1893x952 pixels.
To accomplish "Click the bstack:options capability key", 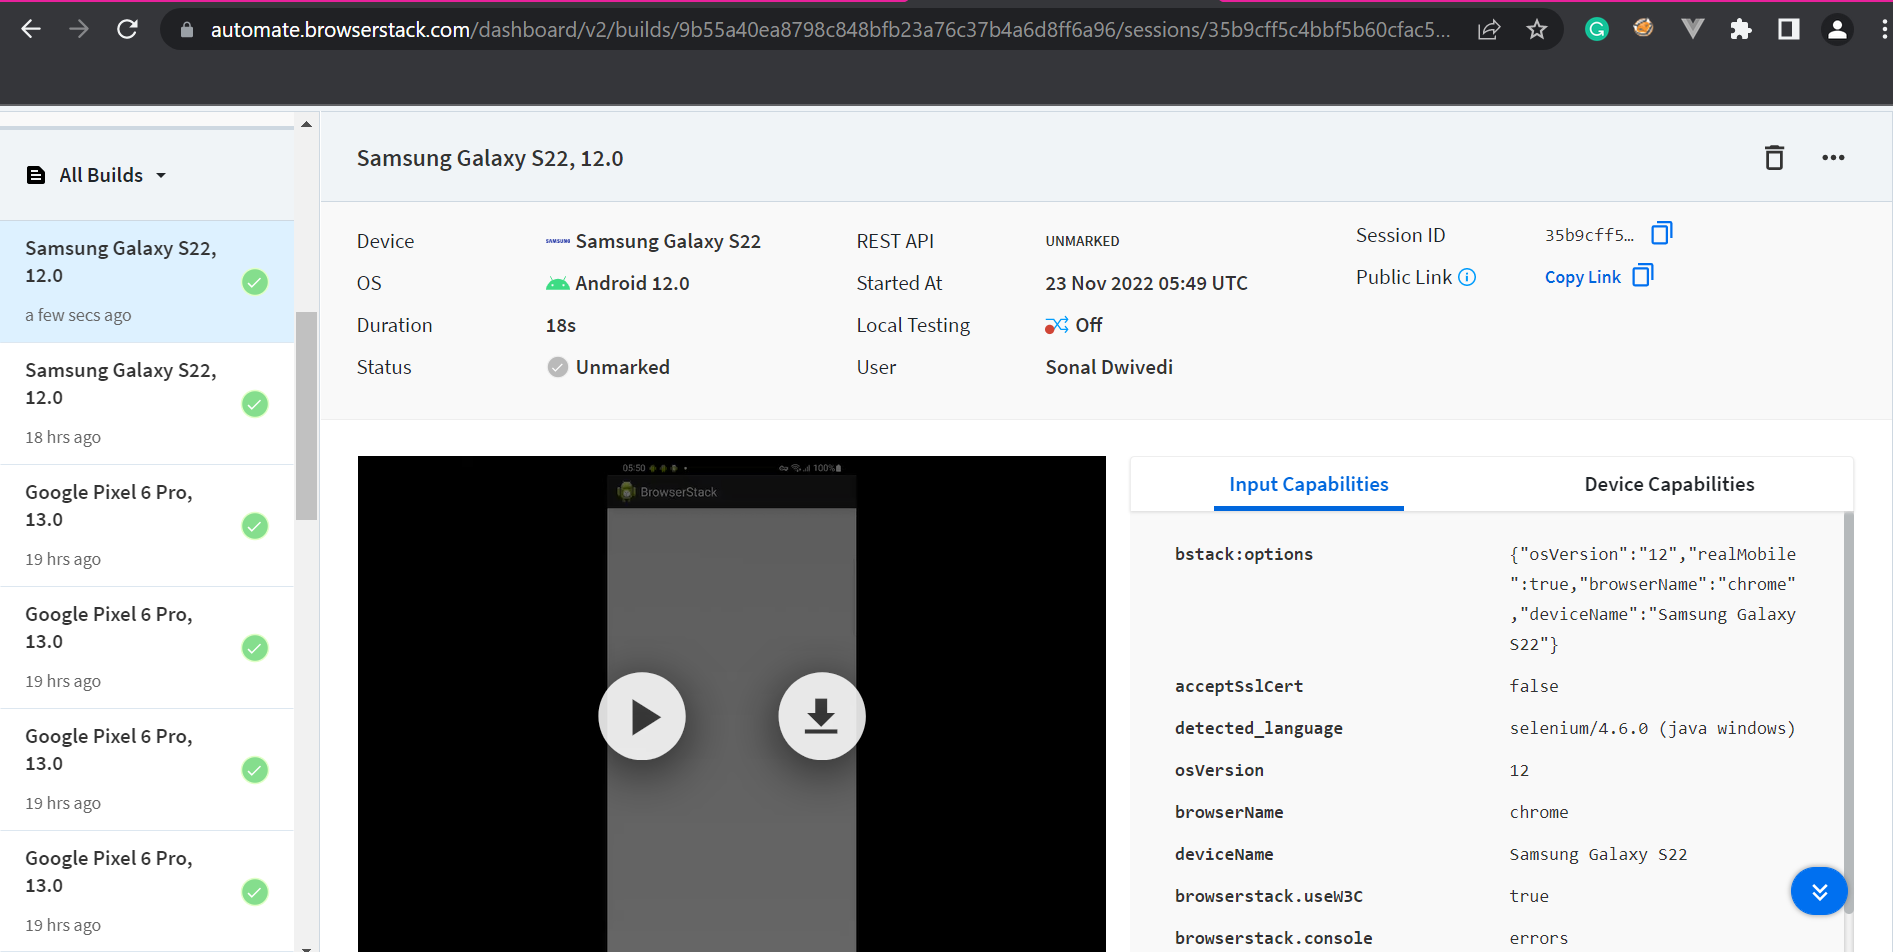I will click(x=1244, y=554).
